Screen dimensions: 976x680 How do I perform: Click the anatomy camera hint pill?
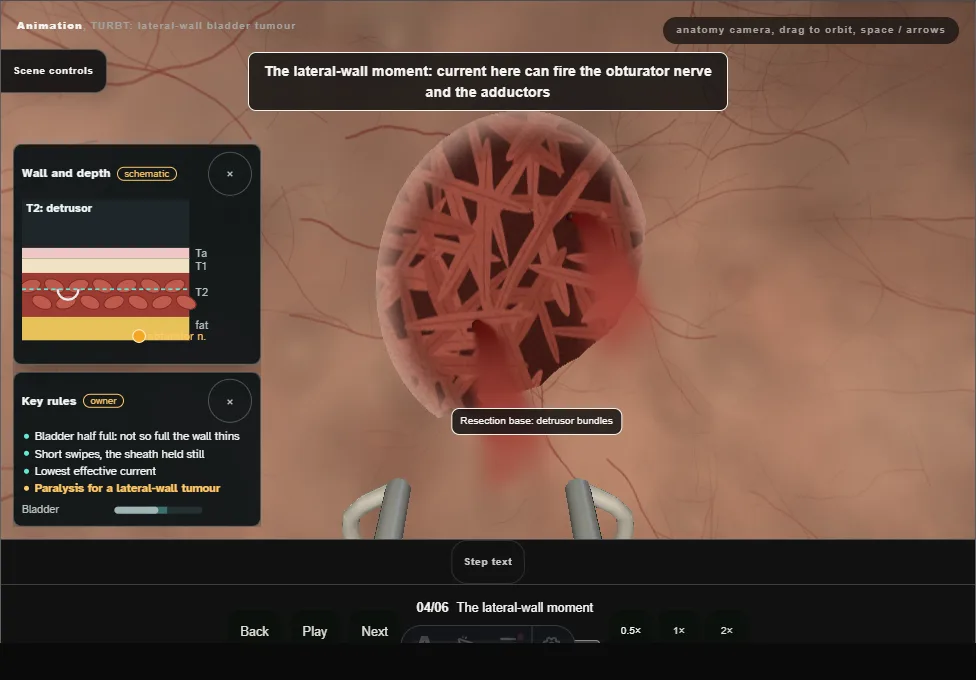coord(810,30)
